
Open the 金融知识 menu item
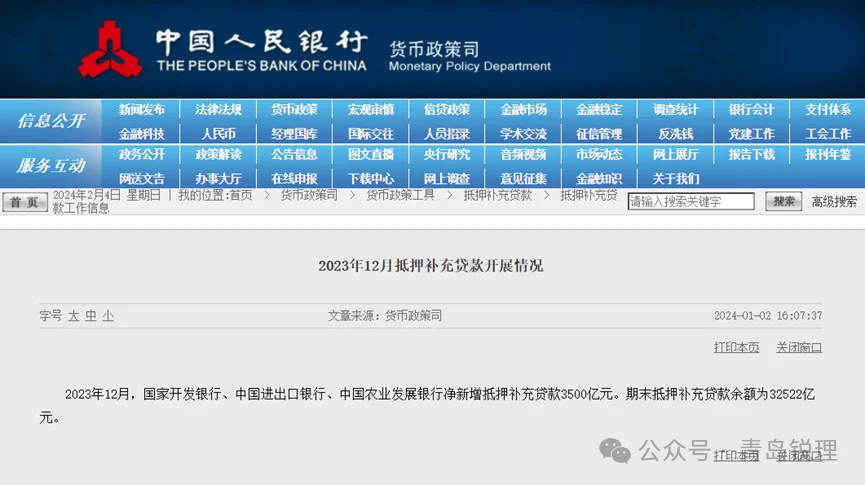(599, 179)
